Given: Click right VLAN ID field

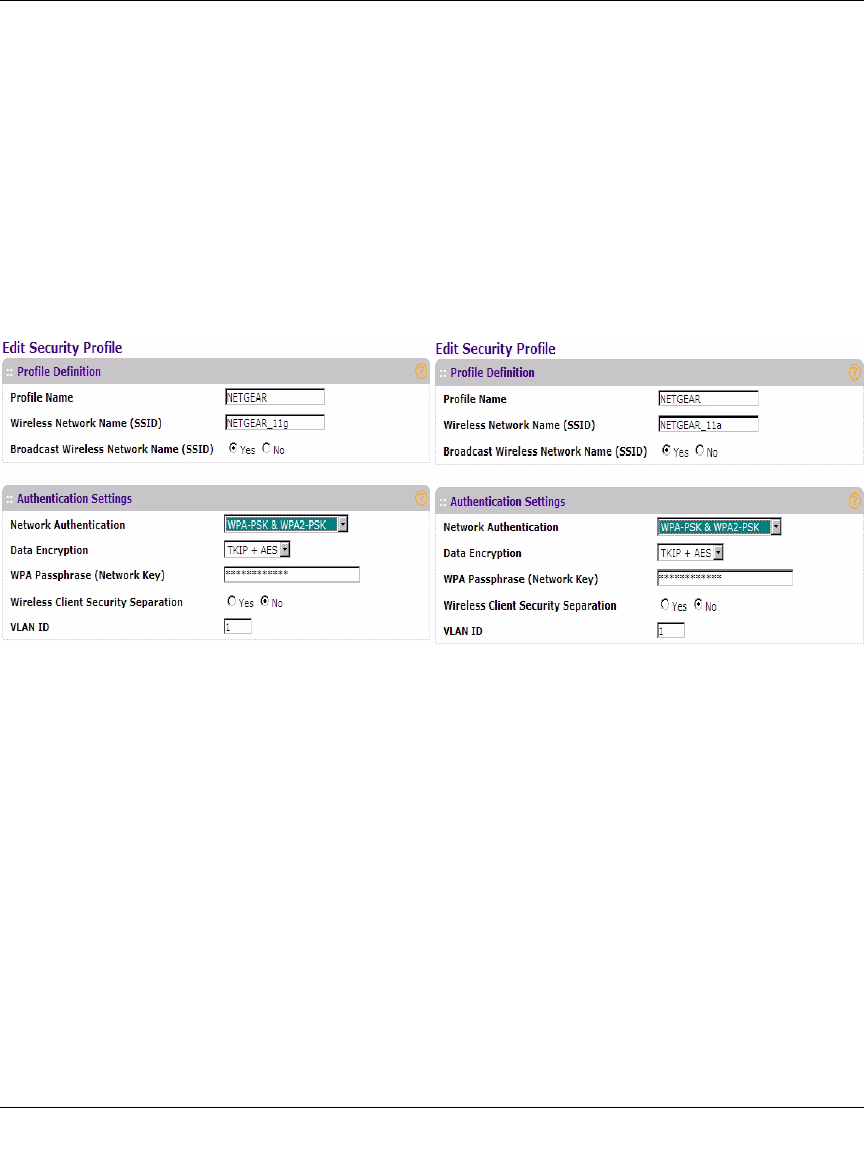Looking at the screenshot, I should pos(671,631).
